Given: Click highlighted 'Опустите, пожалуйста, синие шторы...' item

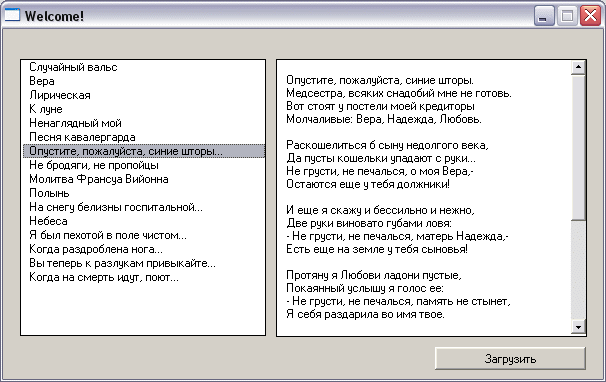Looking at the screenshot, I should click(144, 151).
